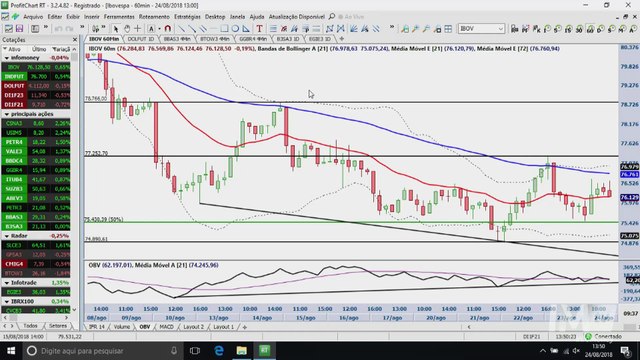640x360 pixels.
Task: Switch to the MACD indicator tab
Action: [x=166, y=327]
